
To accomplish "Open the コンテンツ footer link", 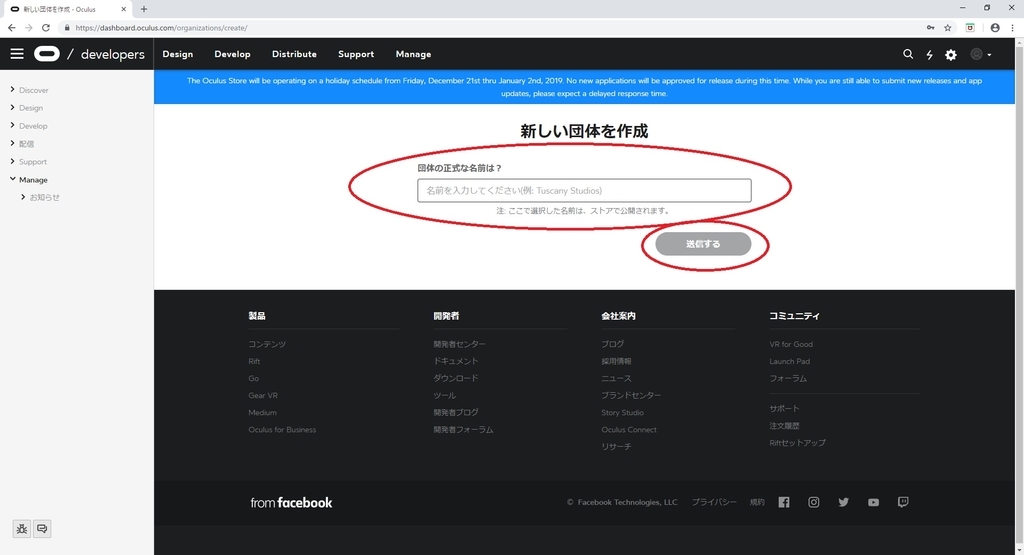I will tap(267, 344).
